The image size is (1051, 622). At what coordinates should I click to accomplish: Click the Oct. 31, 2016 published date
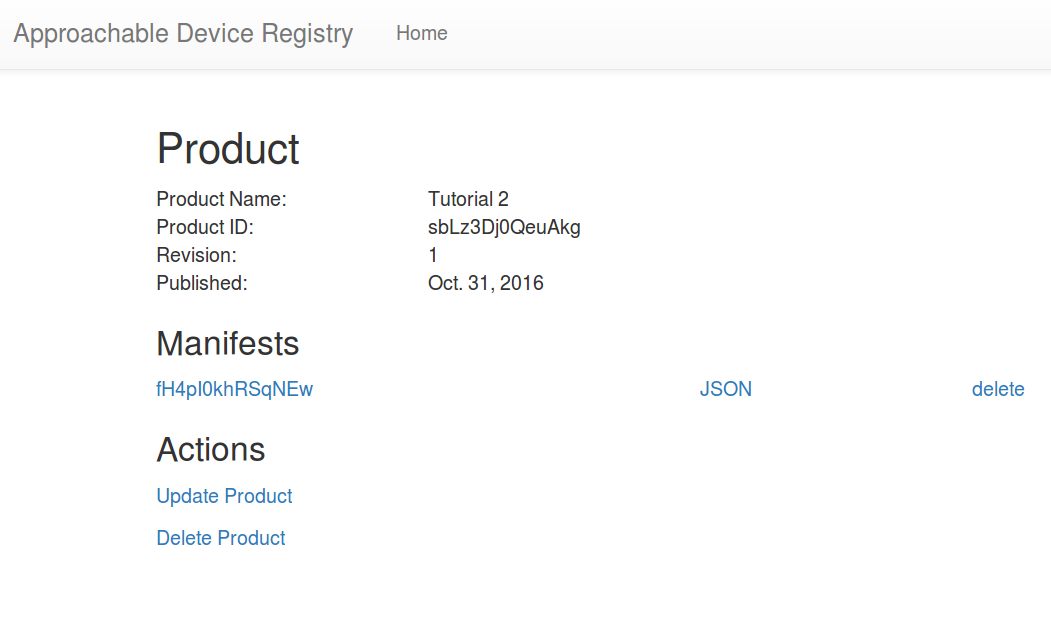point(485,283)
